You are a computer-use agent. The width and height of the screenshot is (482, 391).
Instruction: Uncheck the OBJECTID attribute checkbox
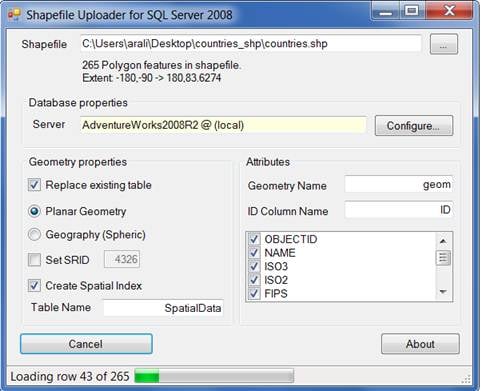[x=254, y=239]
